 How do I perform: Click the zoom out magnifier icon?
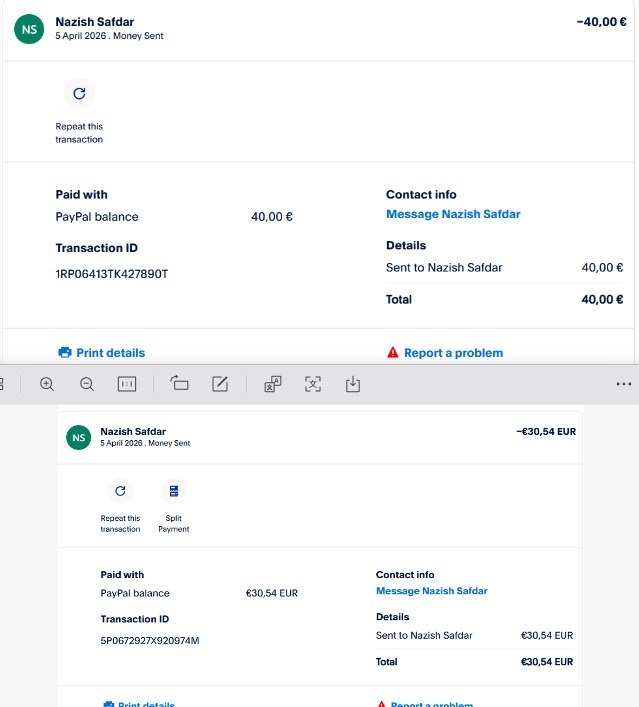click(87, 384)
